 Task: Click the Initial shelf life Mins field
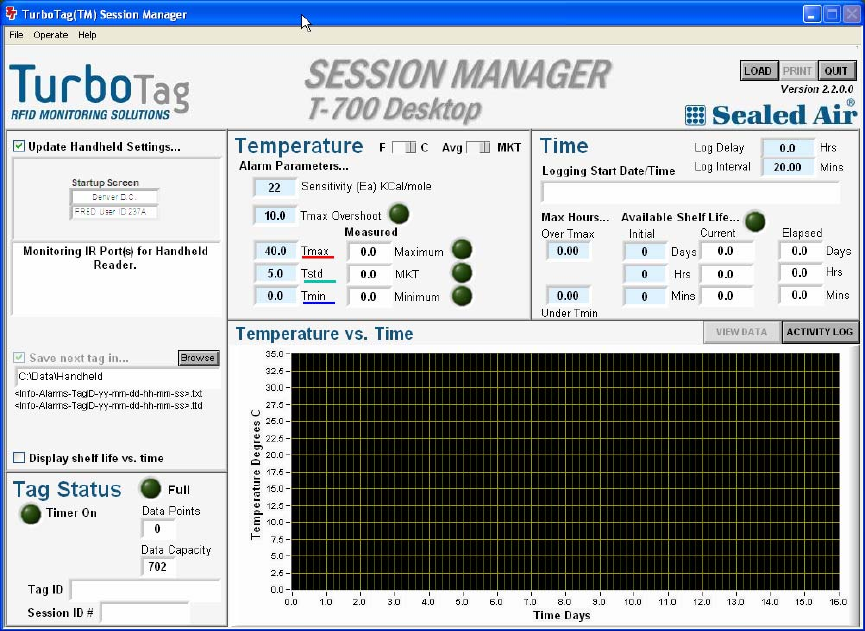tap(644, 296)
